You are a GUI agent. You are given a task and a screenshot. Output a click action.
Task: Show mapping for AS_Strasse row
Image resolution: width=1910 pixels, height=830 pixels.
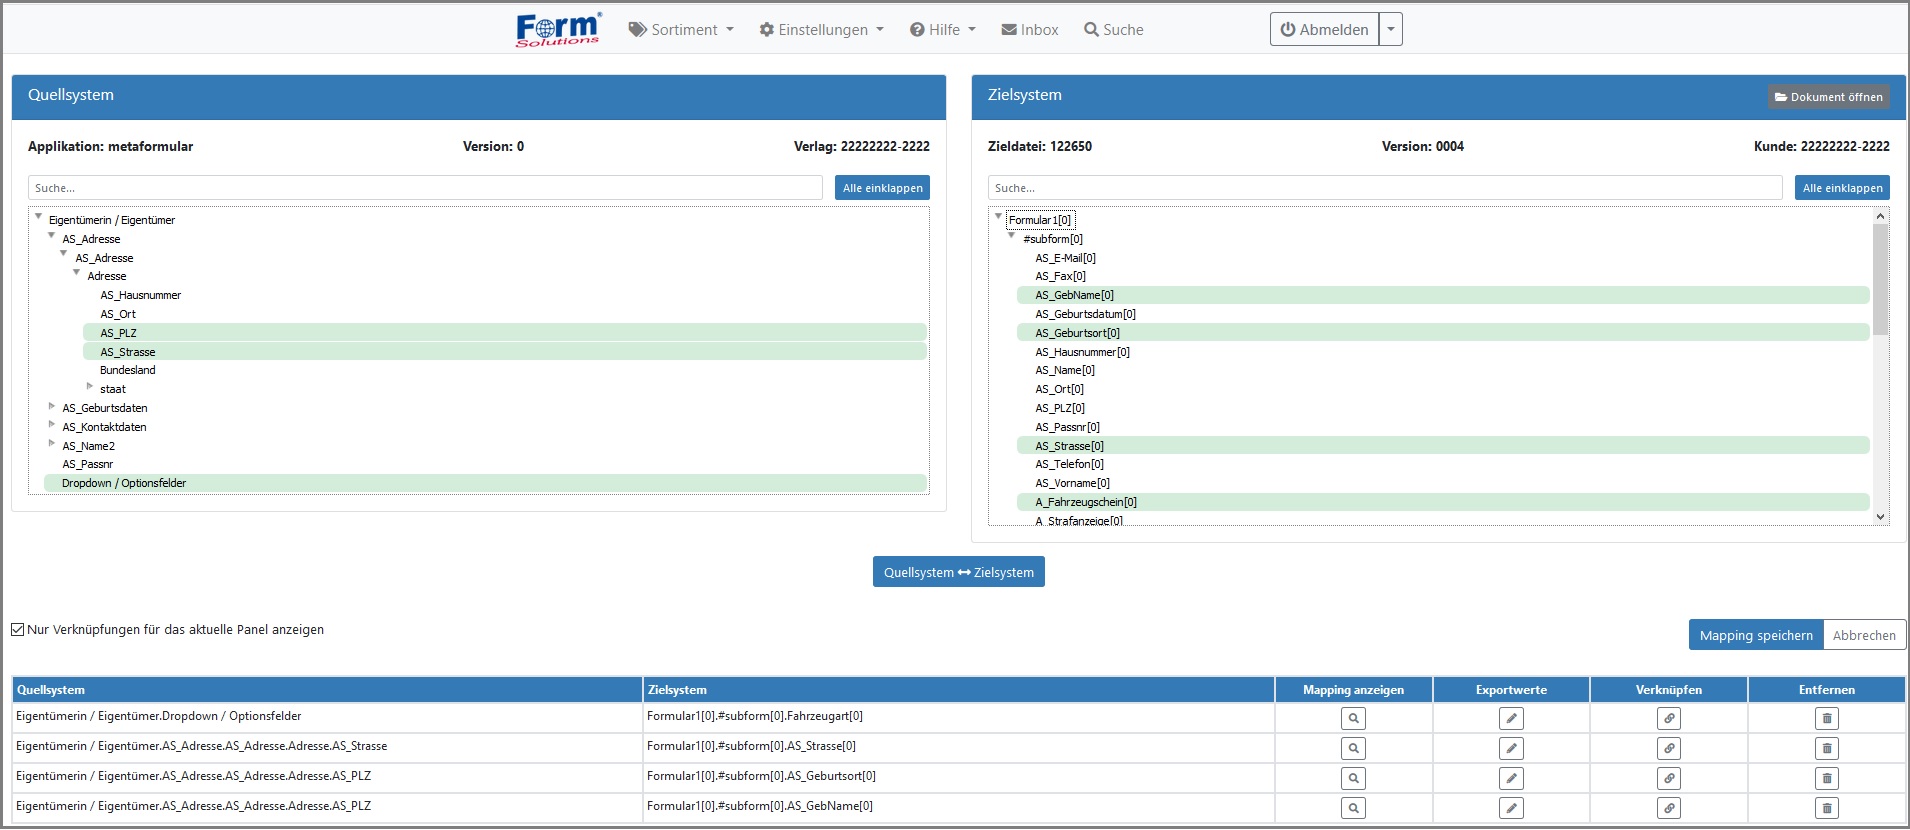pos(1353,748)
